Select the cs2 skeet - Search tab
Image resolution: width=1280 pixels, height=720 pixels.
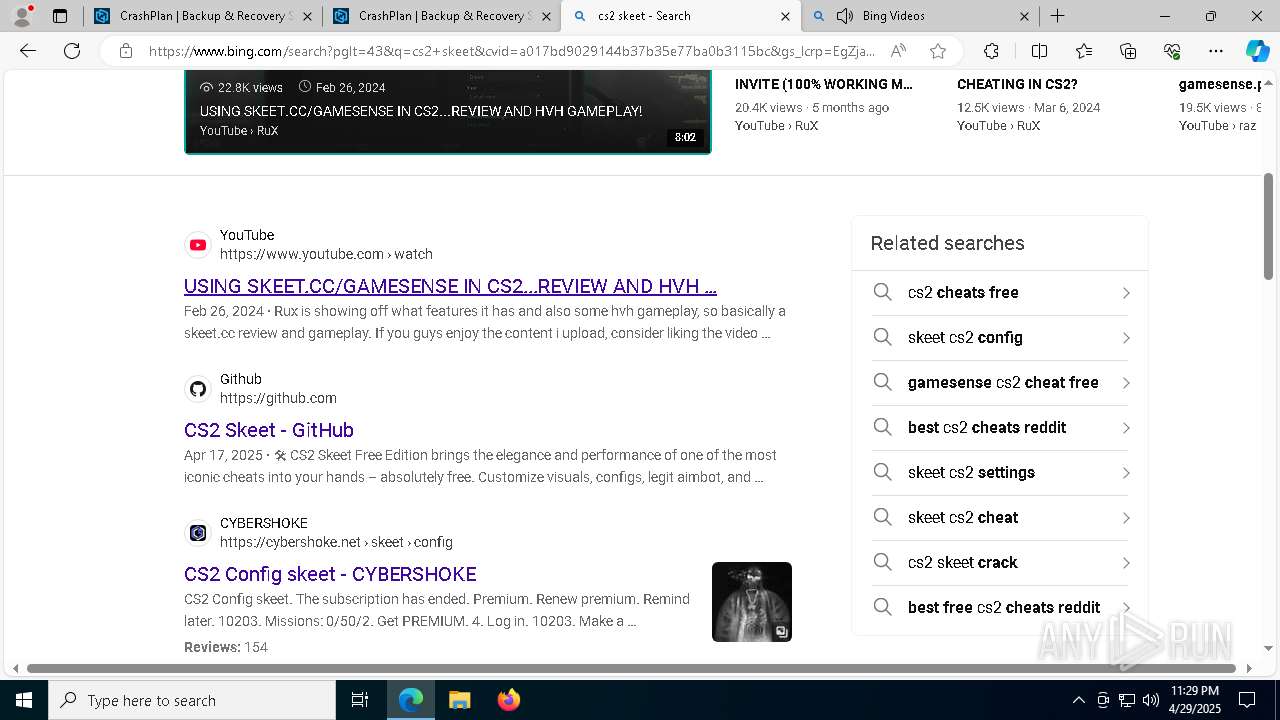pyautogui.click(x=680, y=16)
